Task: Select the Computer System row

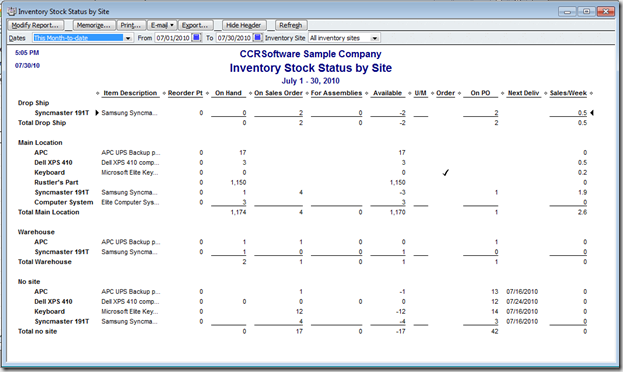Action: pos(64,202)
